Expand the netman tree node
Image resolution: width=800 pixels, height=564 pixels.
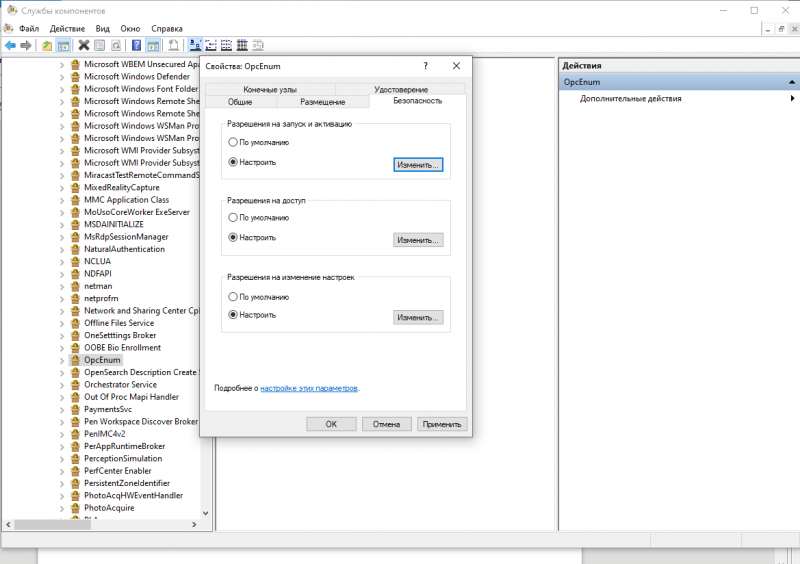coord(61,286)
